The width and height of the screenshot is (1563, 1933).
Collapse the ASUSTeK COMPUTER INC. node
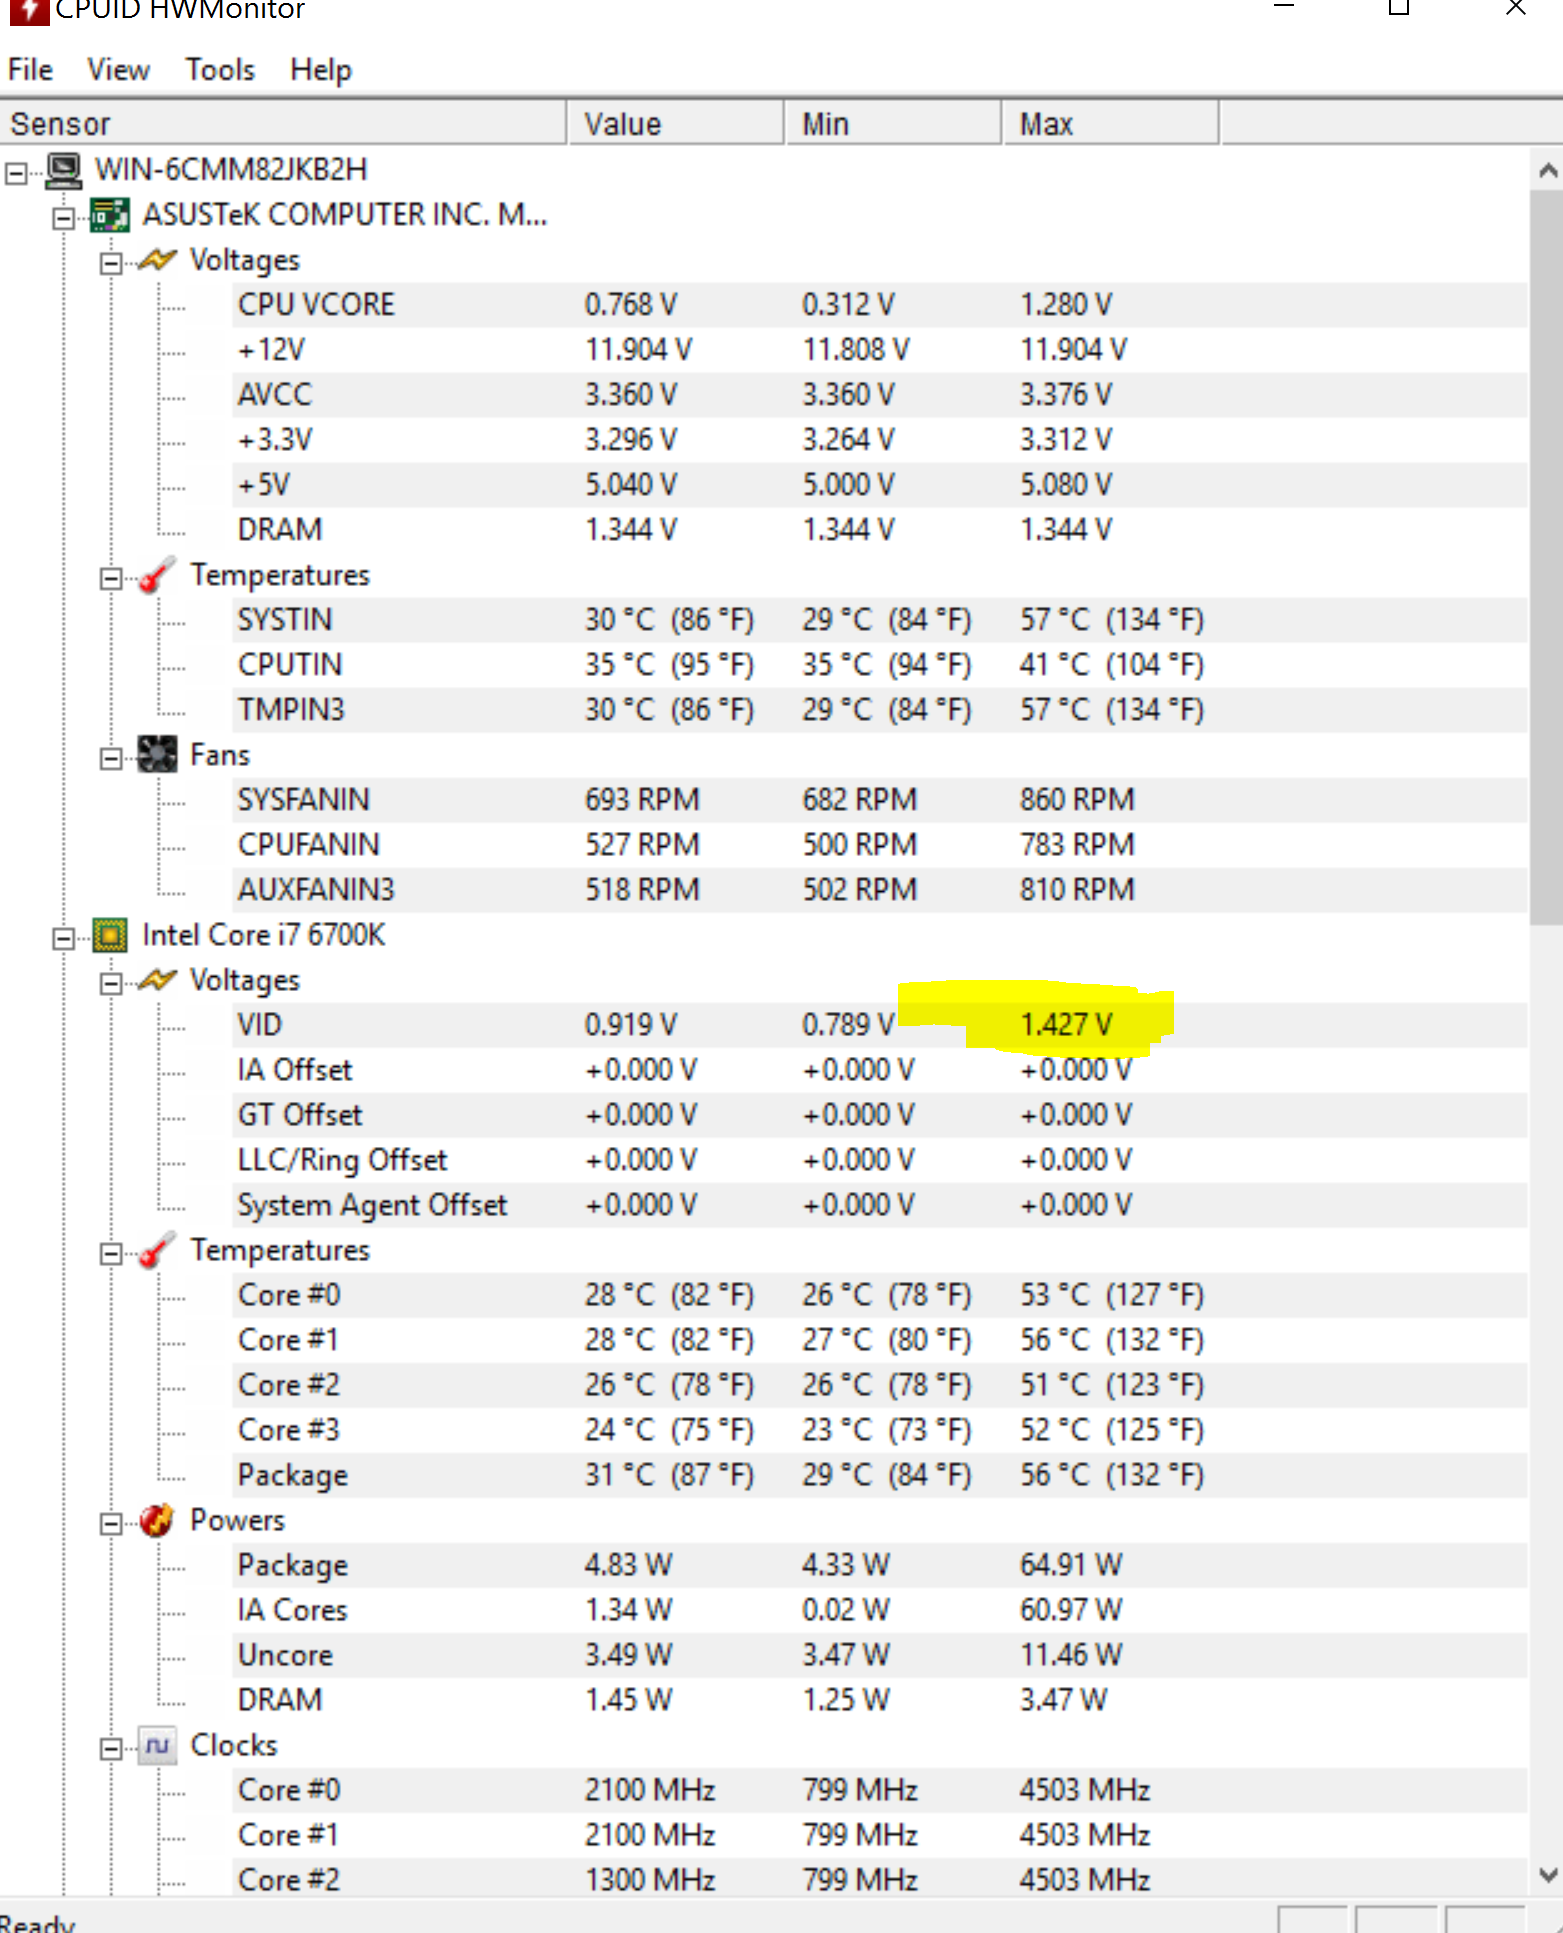[x=64, y=218]
